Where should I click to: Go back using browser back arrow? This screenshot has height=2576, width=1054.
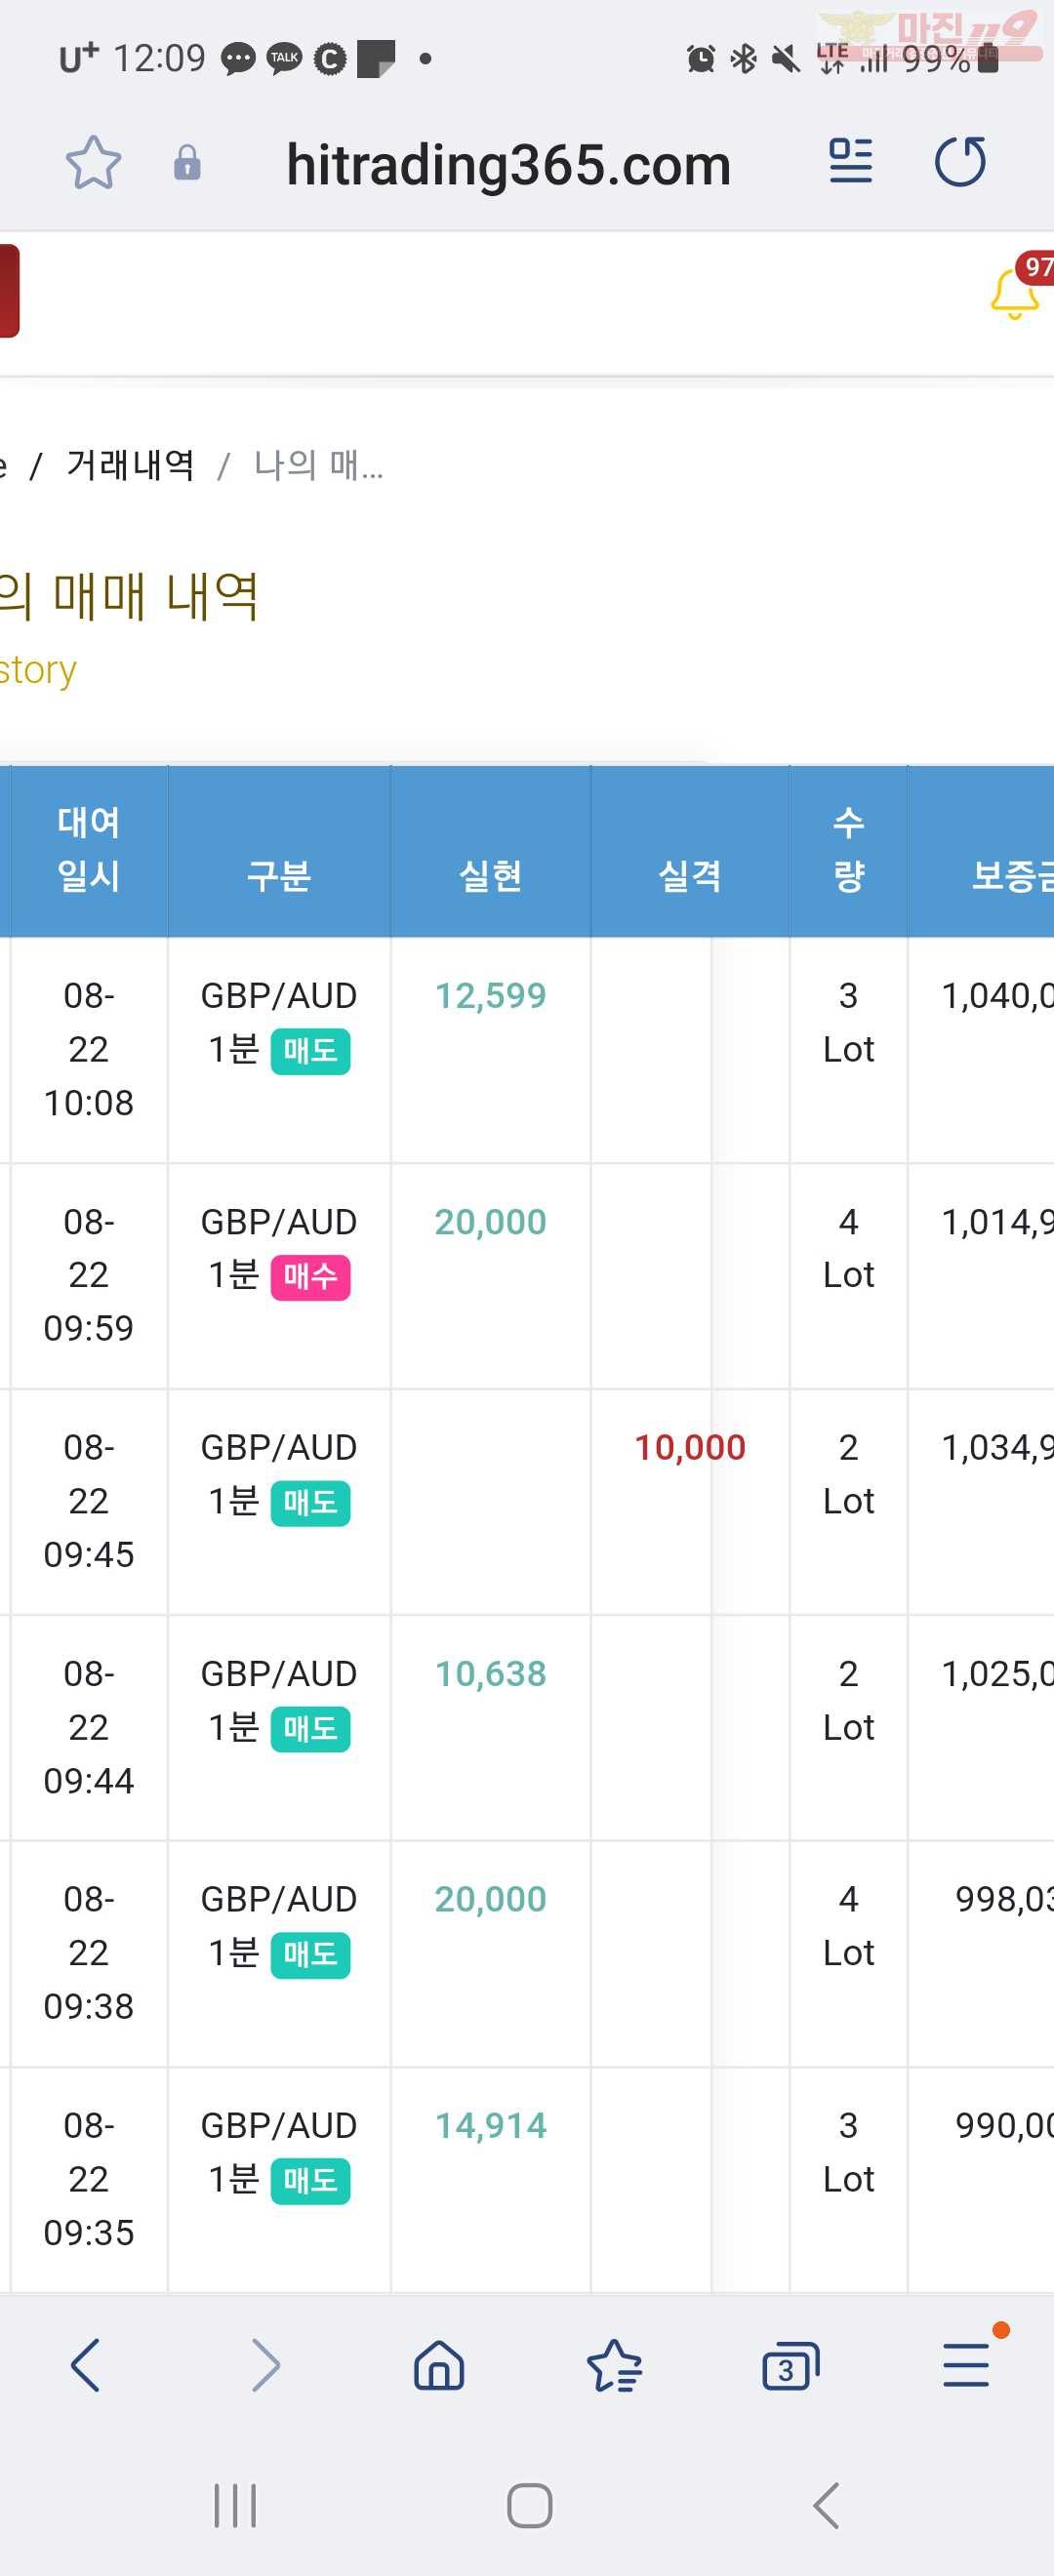[86, 2365]
